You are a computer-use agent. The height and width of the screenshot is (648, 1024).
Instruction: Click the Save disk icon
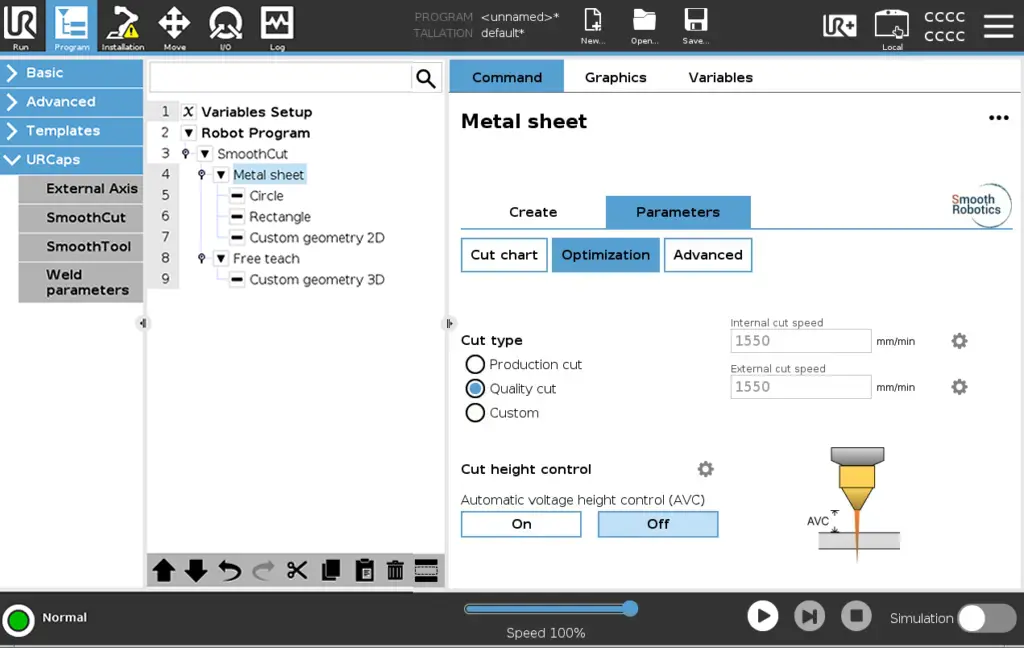696,26
